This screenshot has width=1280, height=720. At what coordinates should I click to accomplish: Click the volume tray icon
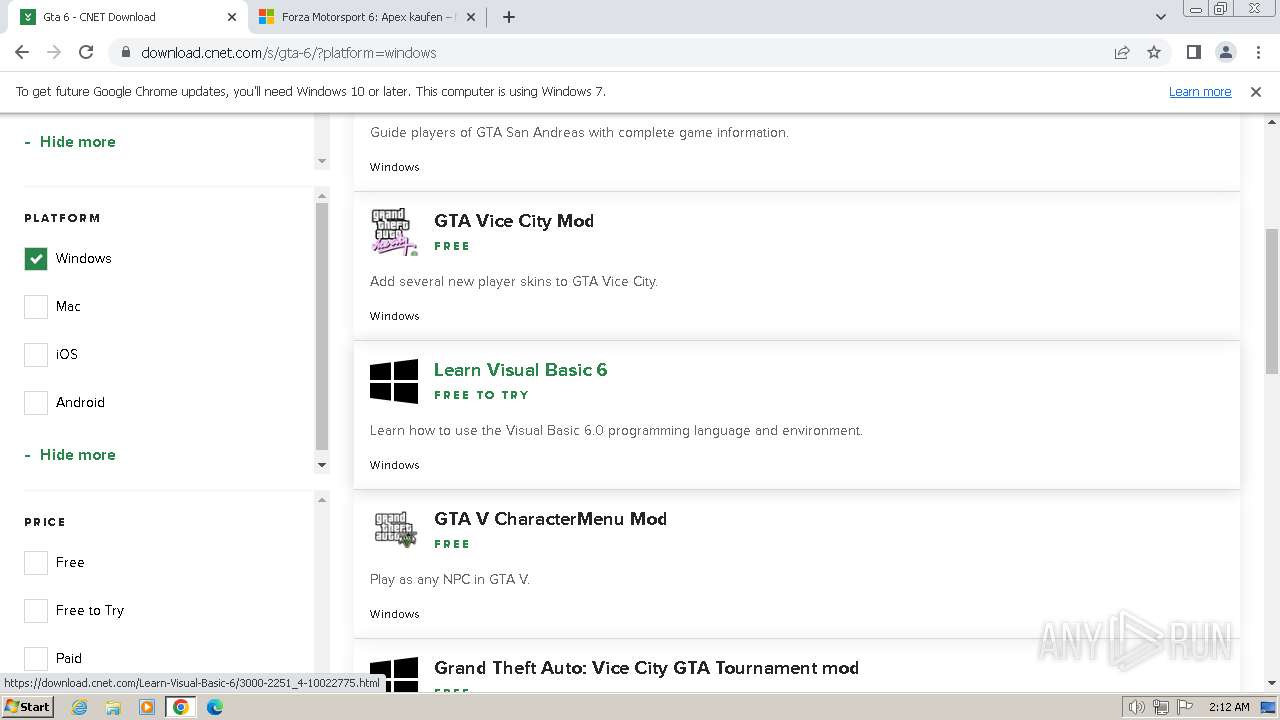tap(1137, 707)
